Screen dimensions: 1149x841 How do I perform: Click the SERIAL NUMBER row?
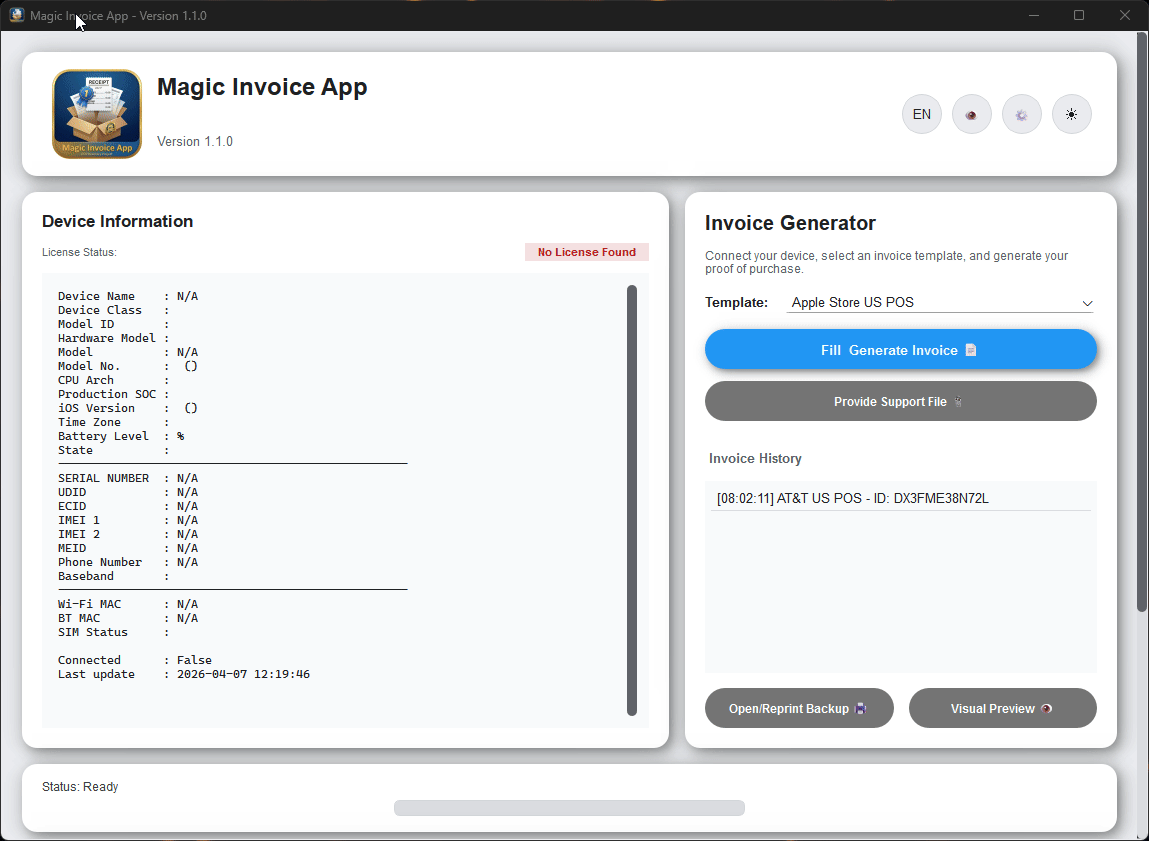128,478
